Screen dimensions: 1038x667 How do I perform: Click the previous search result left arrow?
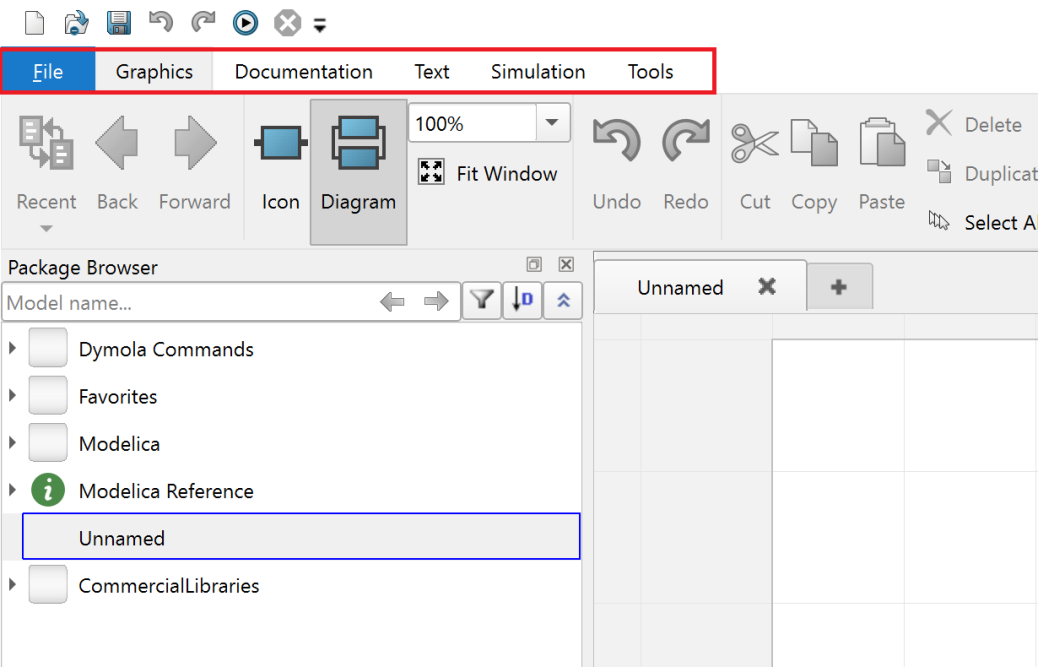tap(392, 302)
